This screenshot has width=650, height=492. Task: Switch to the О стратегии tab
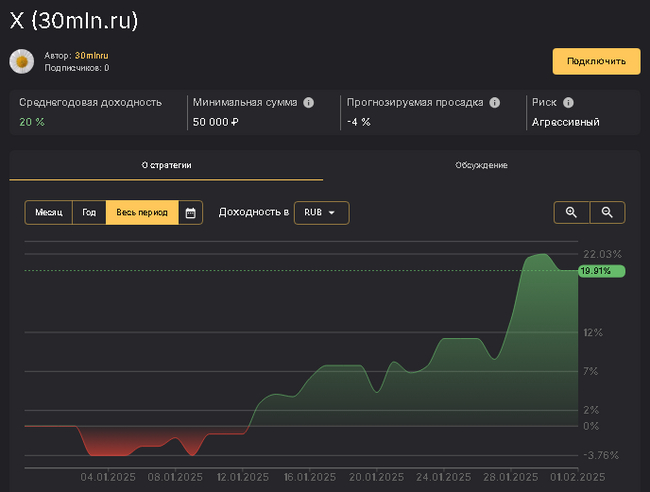click(166, 165)
